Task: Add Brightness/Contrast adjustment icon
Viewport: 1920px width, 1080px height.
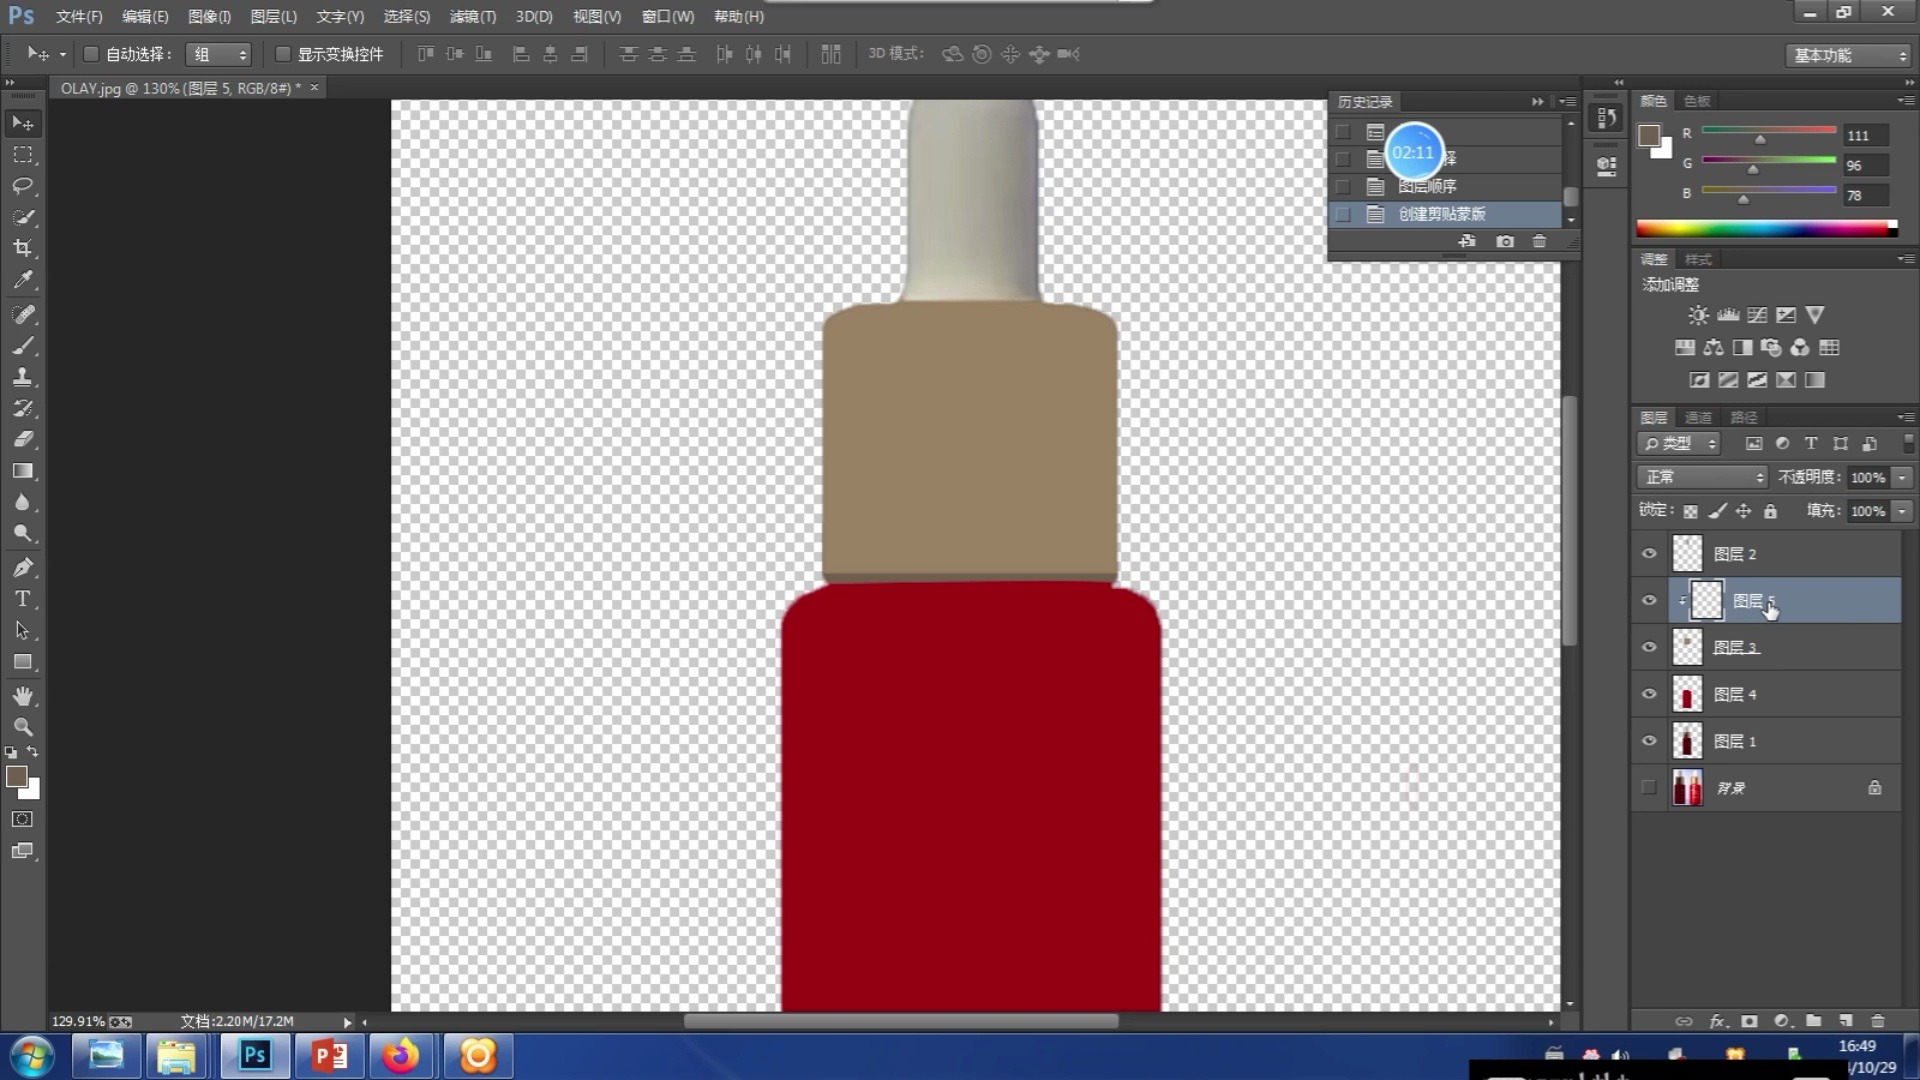Action: coord(1698,315)
